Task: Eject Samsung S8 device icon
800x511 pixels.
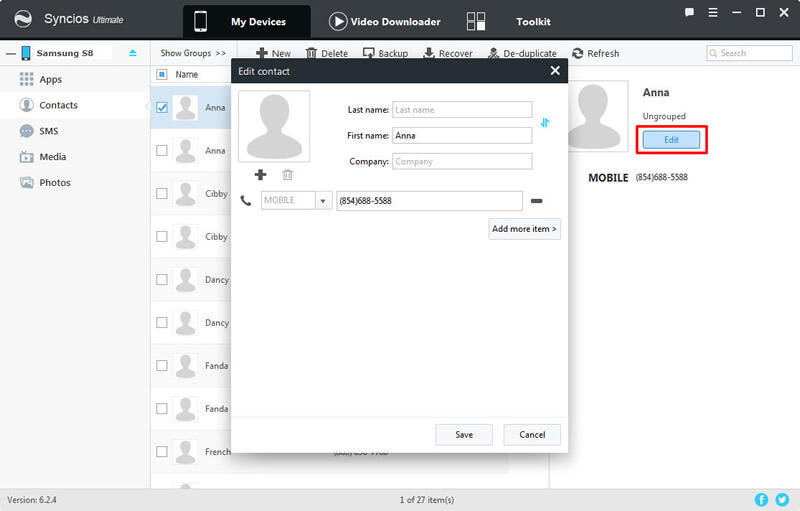Action: pyautogui.click(x=133, y=53)
